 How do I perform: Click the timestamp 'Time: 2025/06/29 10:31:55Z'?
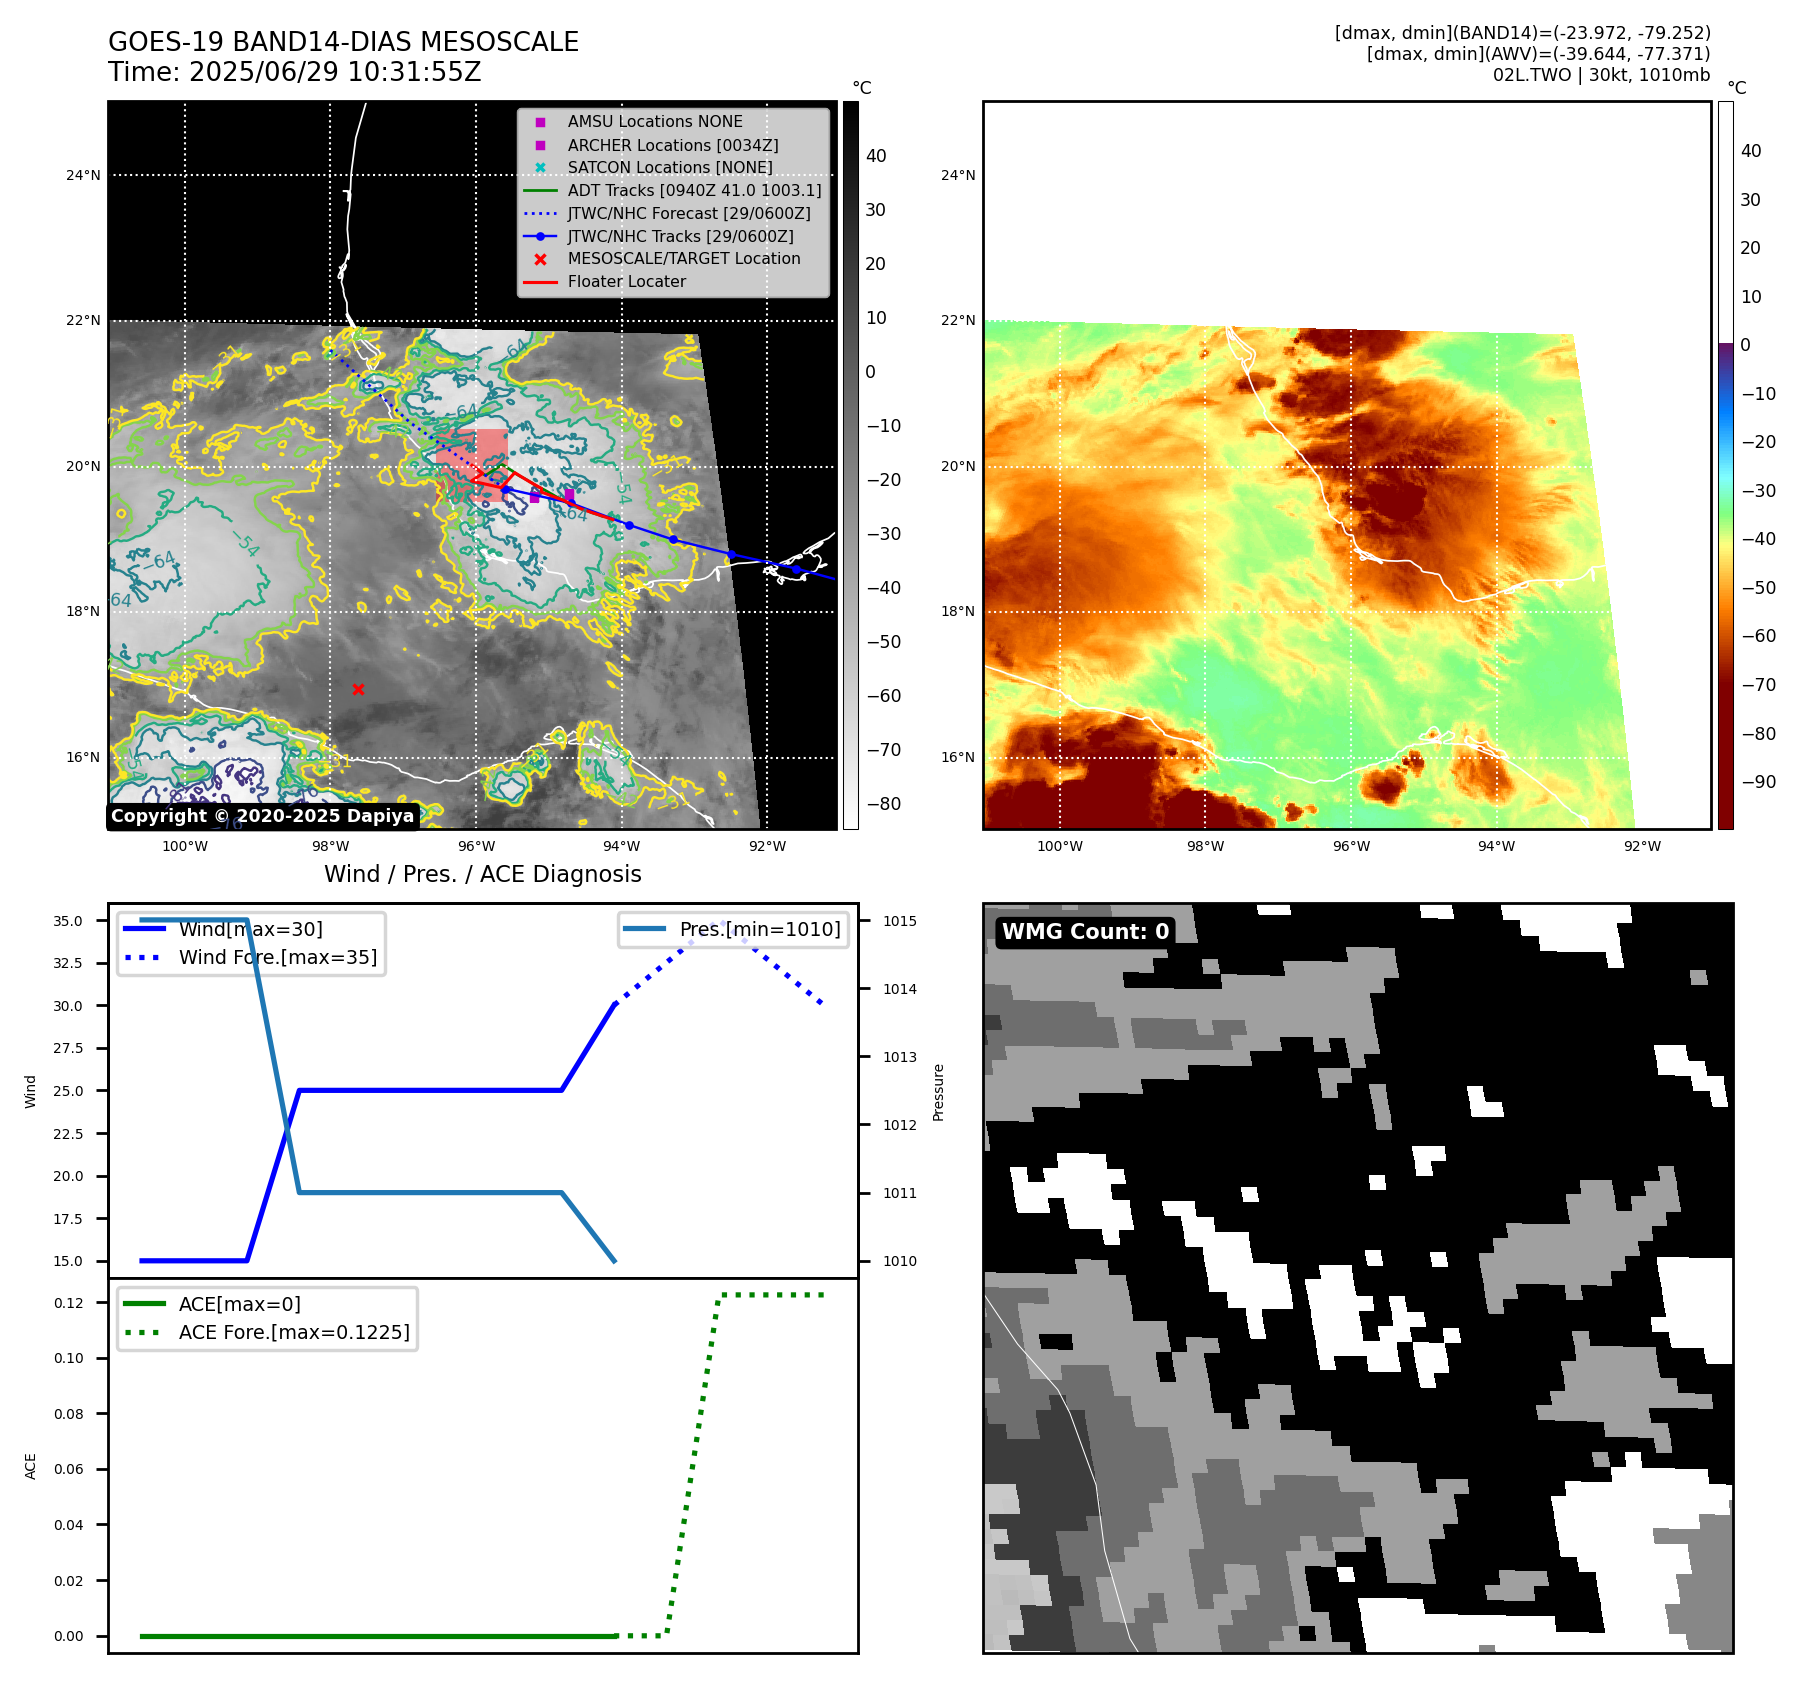(x=295, y=72)
